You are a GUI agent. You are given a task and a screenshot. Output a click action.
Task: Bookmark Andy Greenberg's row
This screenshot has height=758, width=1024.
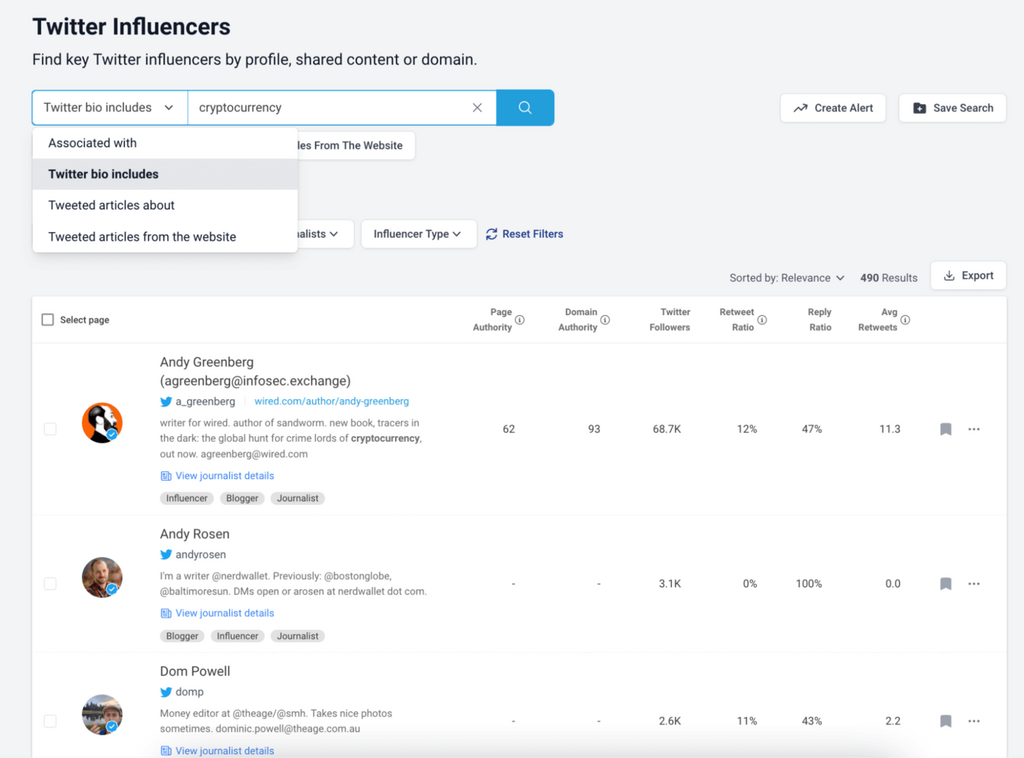(x=945, y=429)
